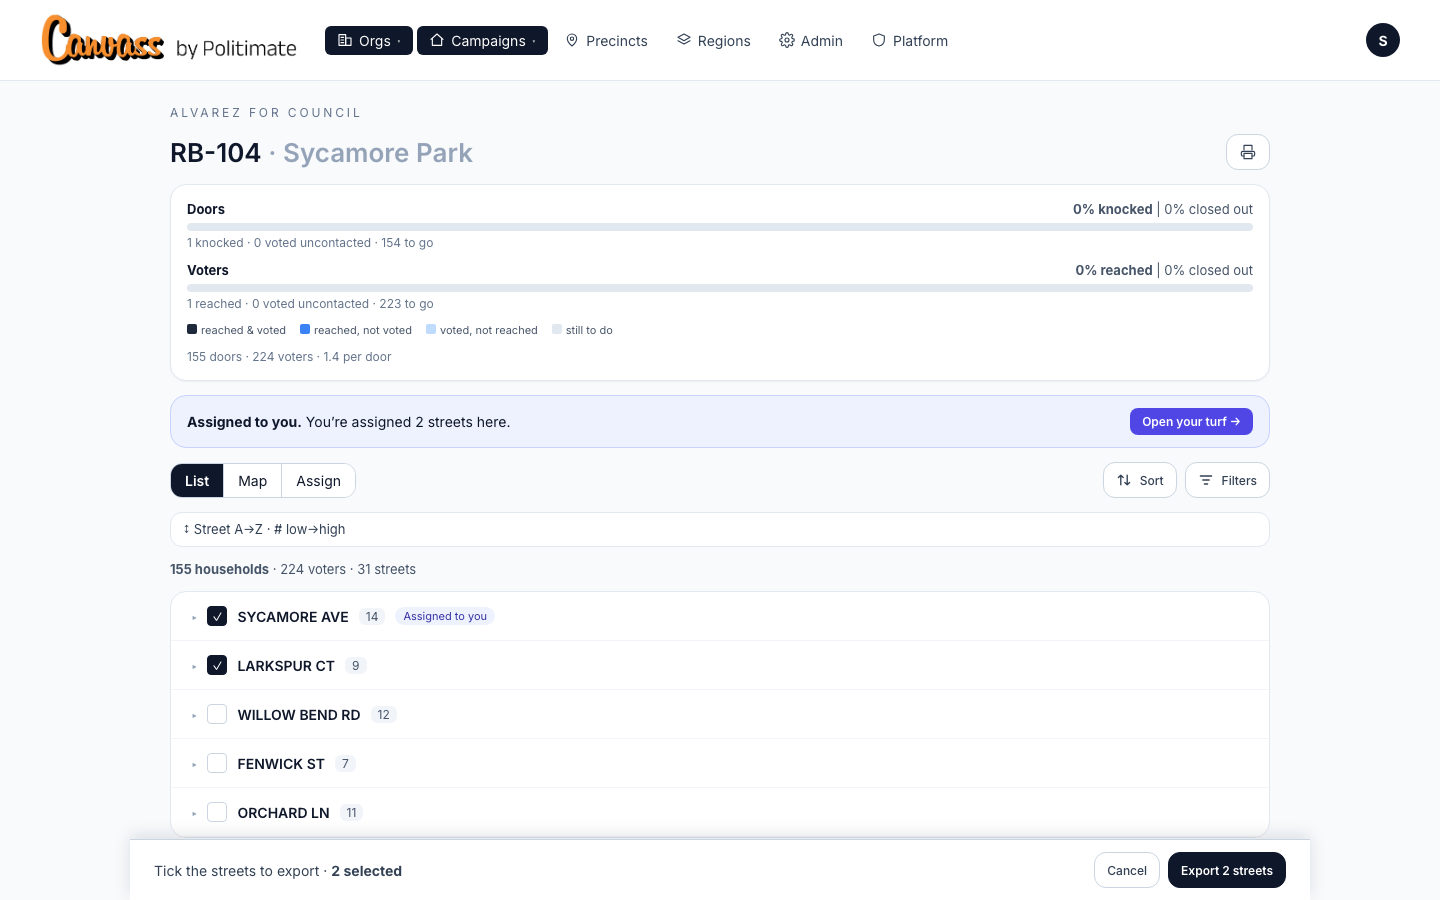Screen dimensions: 1440x900
Task: Switch to the Assign tab
Action: 318,481
